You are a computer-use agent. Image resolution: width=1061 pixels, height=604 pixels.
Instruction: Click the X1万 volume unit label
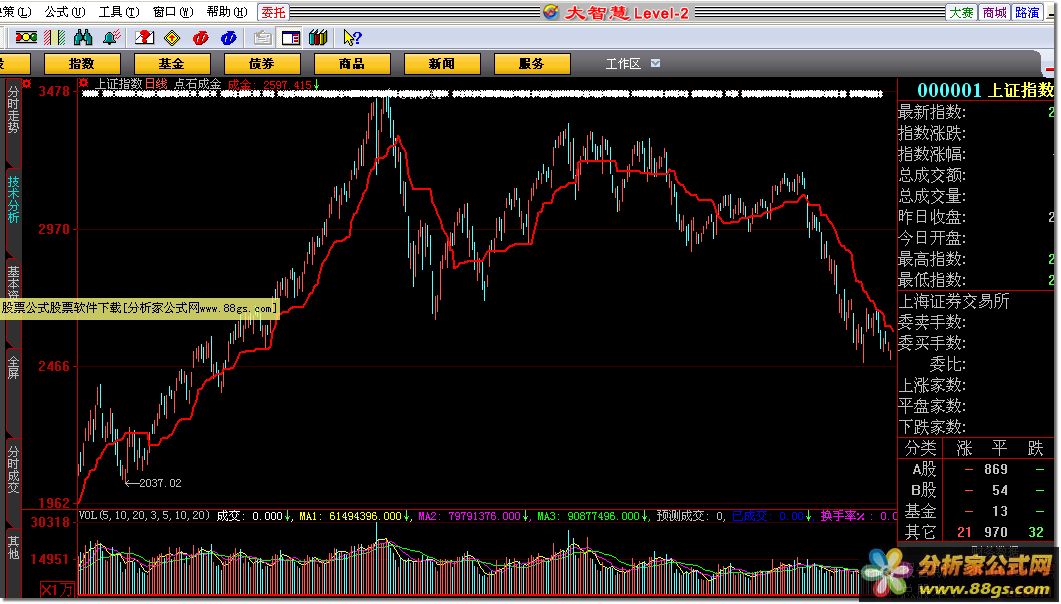[56, 590]
